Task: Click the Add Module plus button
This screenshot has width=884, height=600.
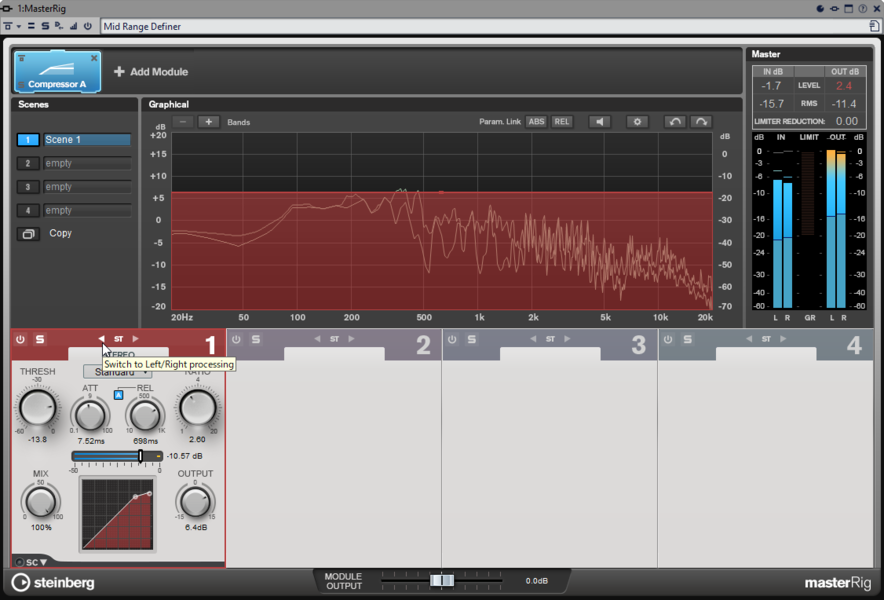Action: point(119,72)
